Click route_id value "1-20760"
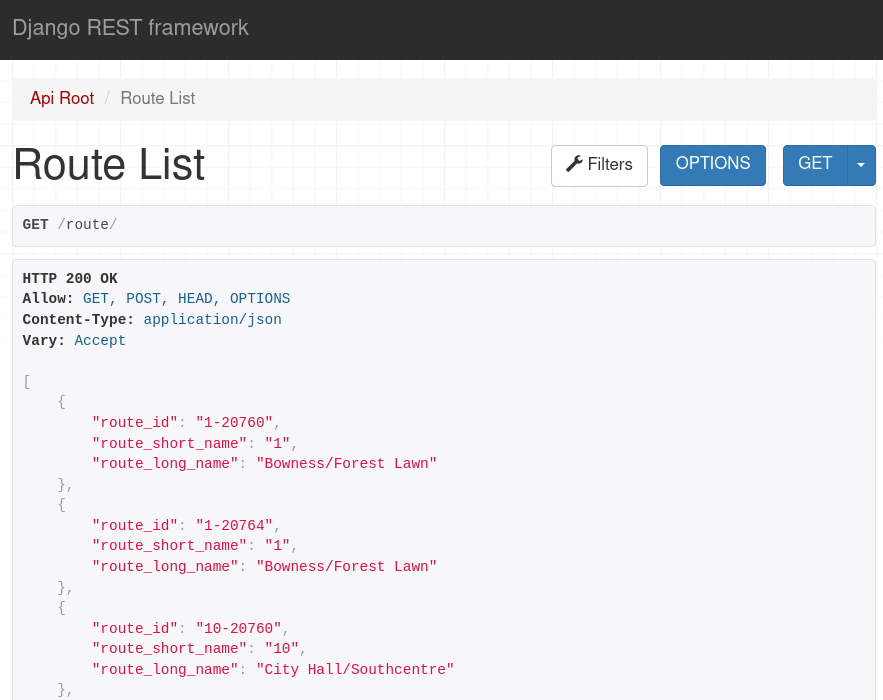The image size is (883, 700). click(234, 423)
